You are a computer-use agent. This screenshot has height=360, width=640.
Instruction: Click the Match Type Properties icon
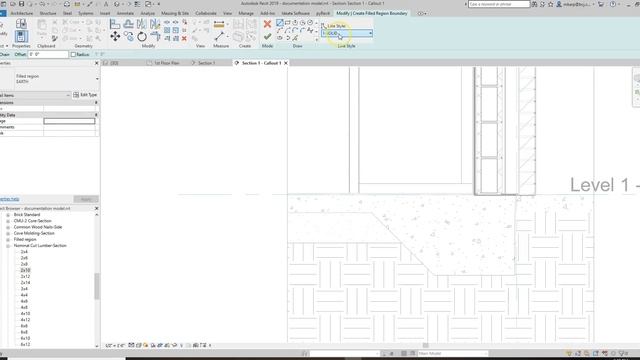pos(54,38)
